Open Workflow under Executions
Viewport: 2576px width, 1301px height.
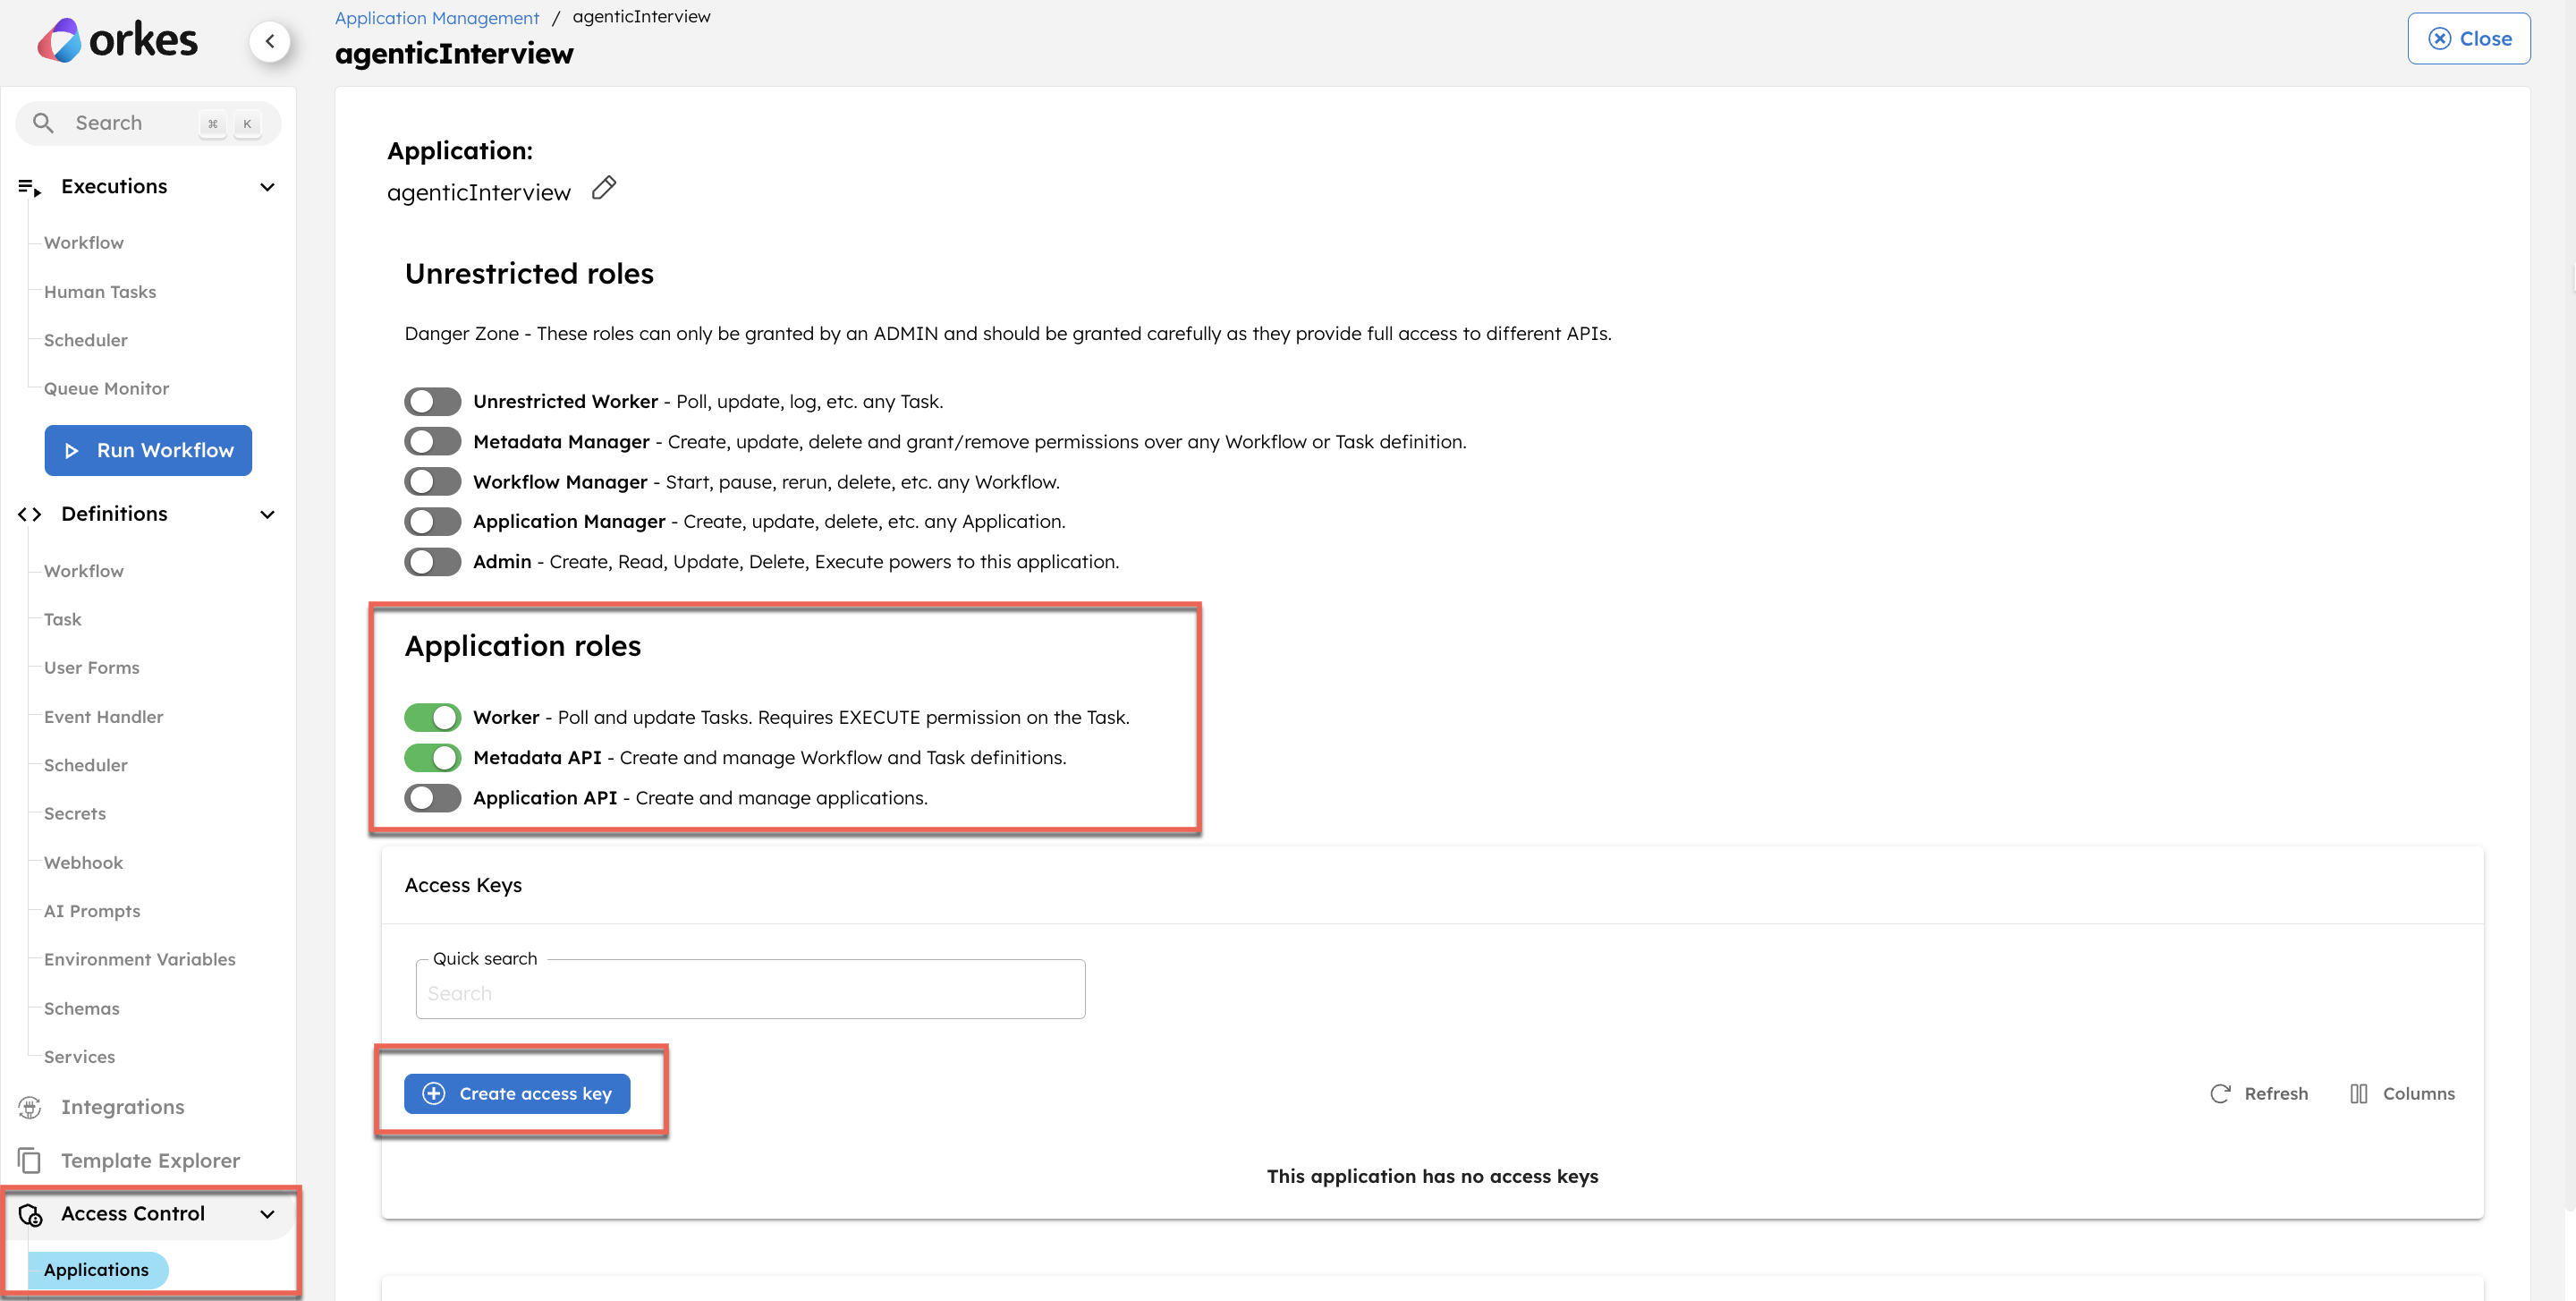[x=84, y=243]
